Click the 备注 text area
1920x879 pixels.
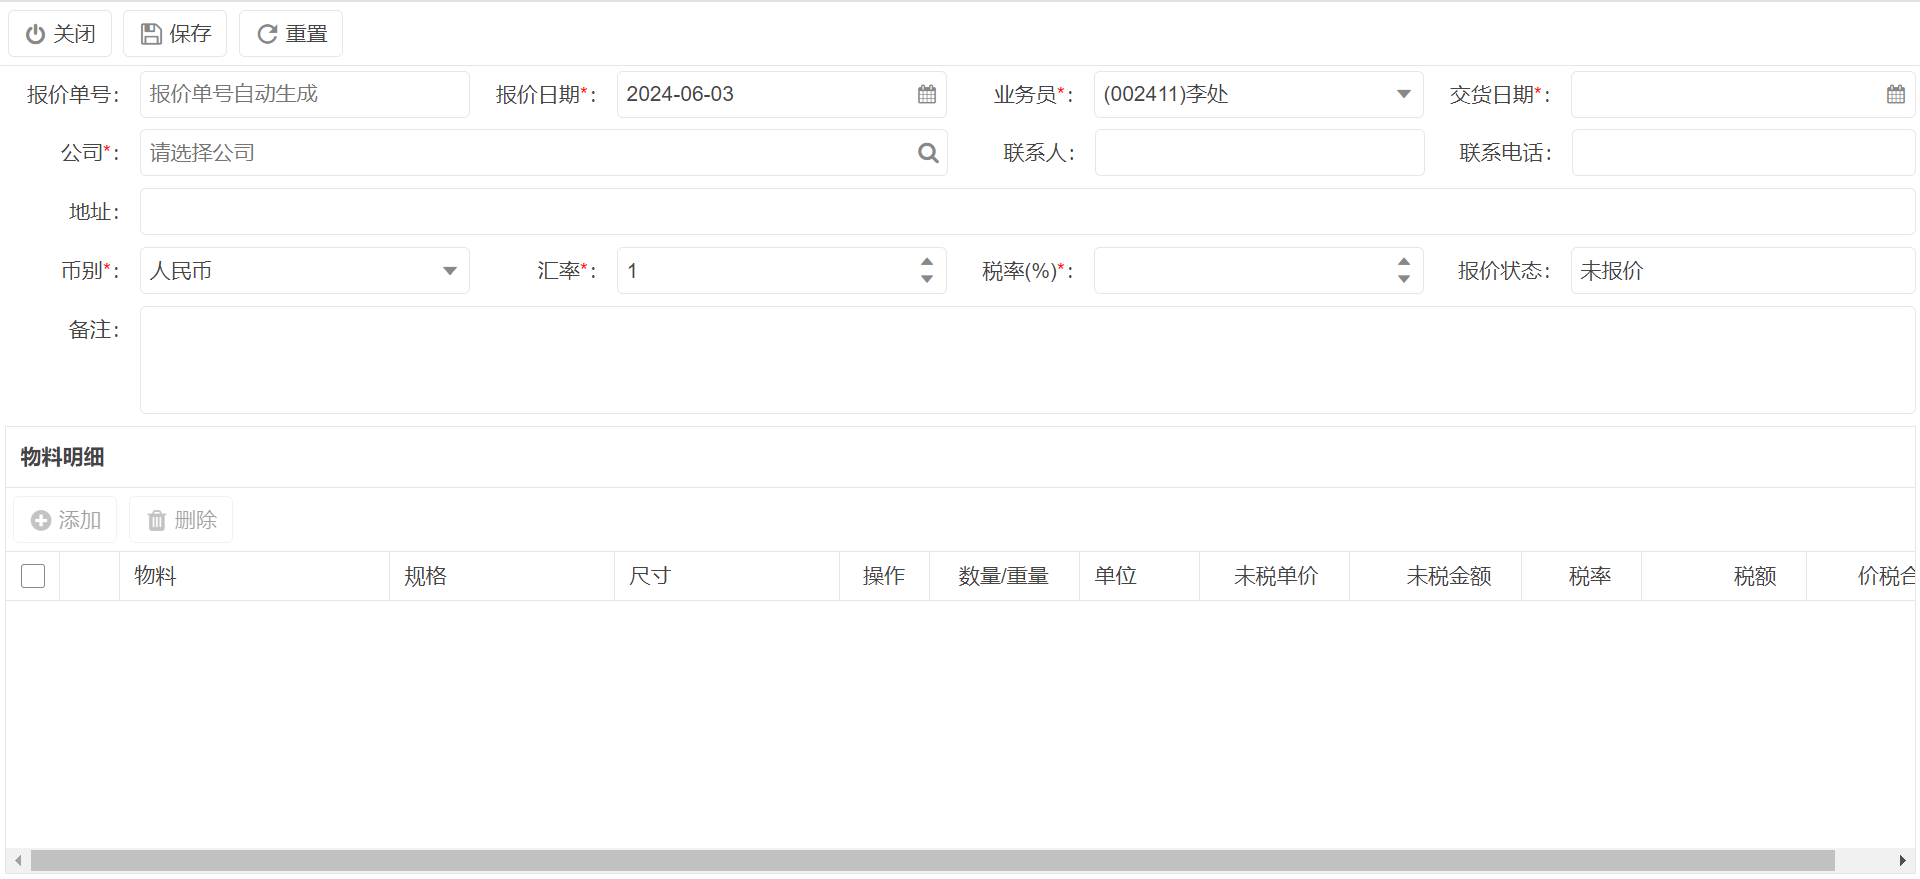(1027, 360)
